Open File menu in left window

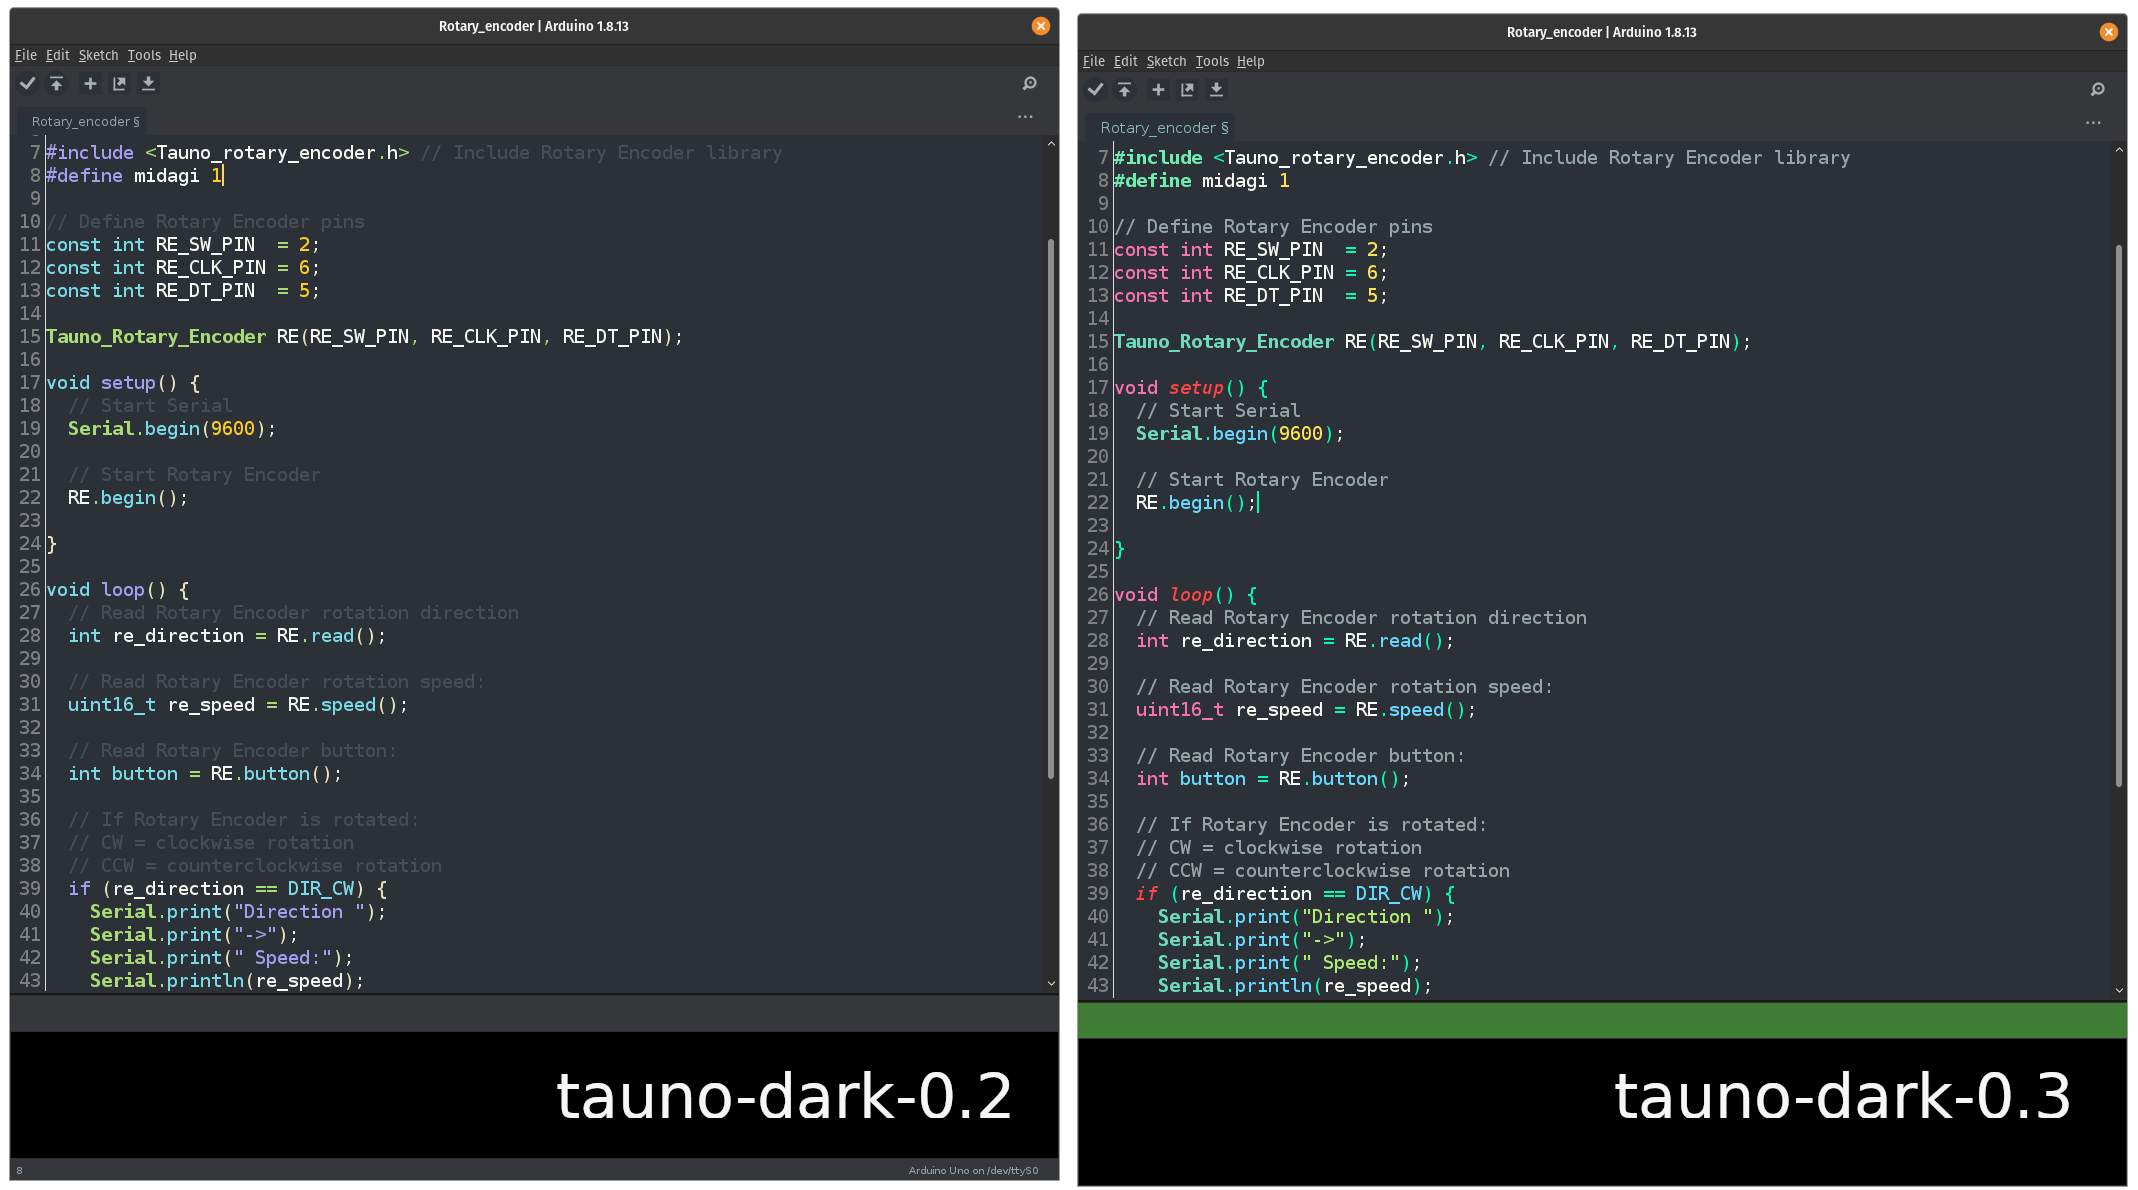pos(26,55)
